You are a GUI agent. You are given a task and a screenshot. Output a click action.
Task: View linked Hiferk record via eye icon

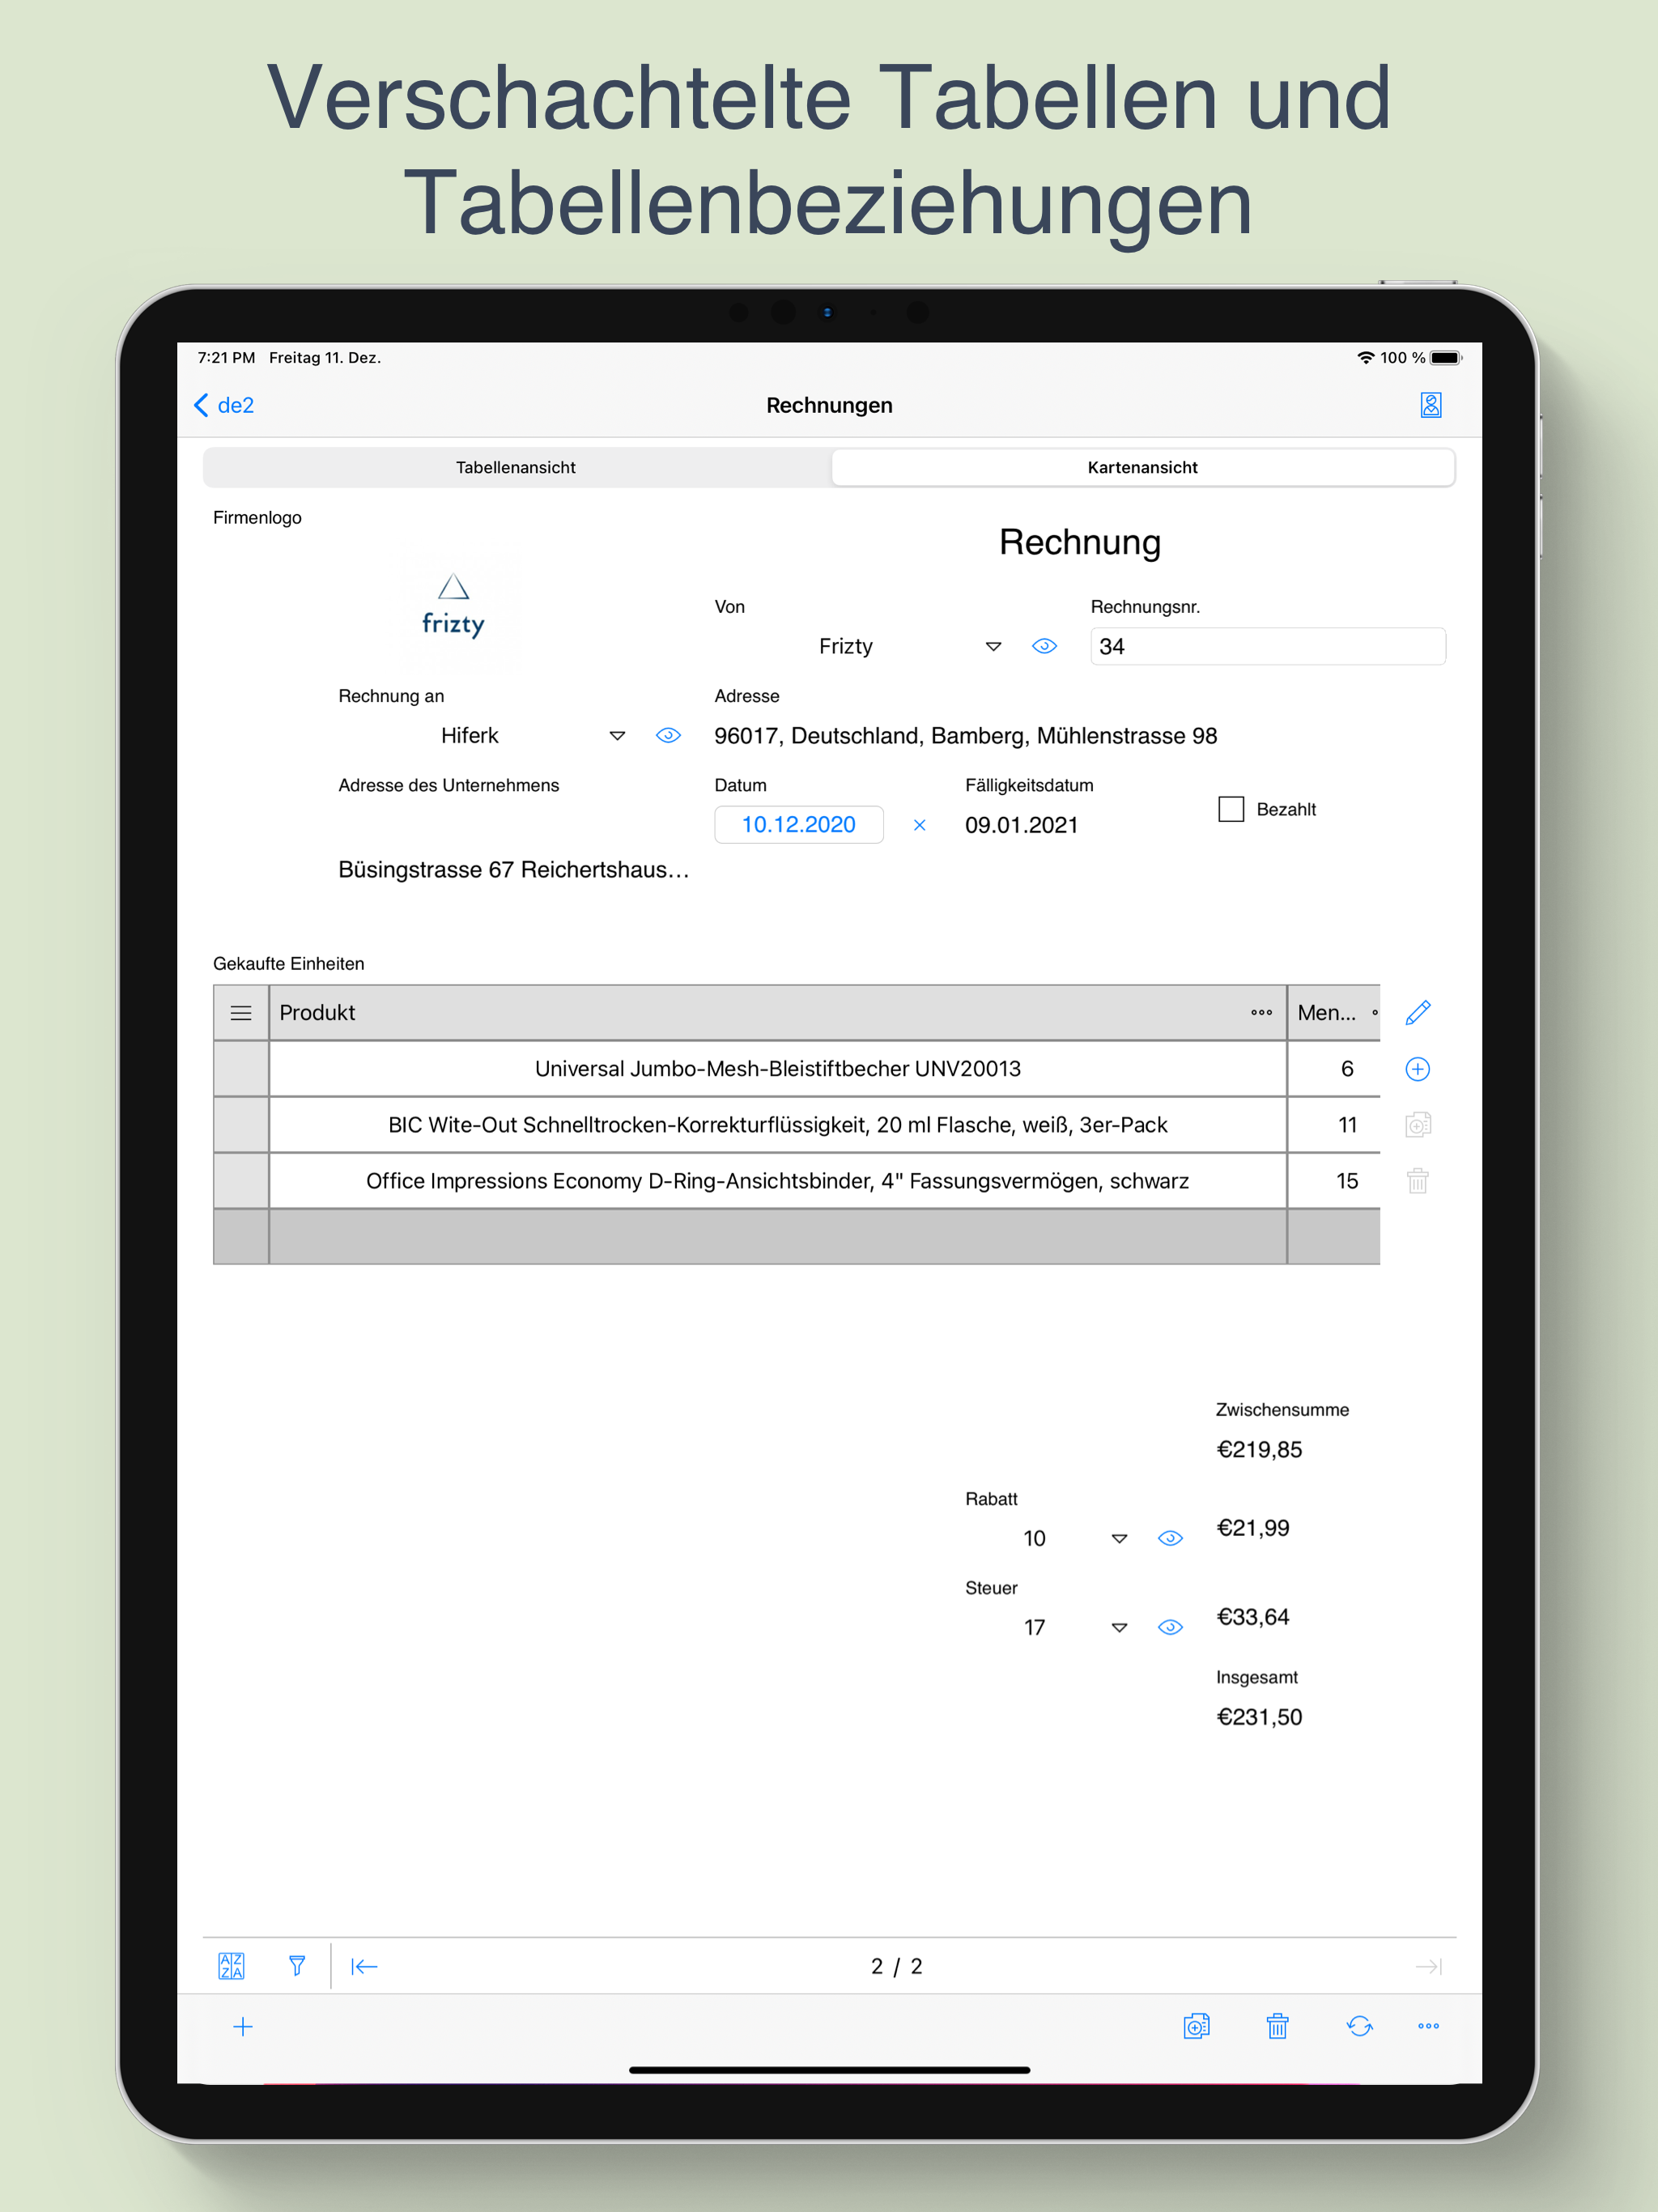[668, 736]
